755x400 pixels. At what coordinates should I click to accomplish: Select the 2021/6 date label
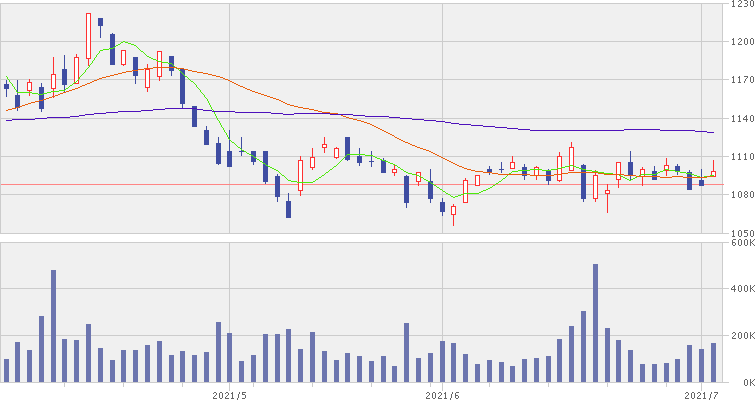(x=441, y=393)
